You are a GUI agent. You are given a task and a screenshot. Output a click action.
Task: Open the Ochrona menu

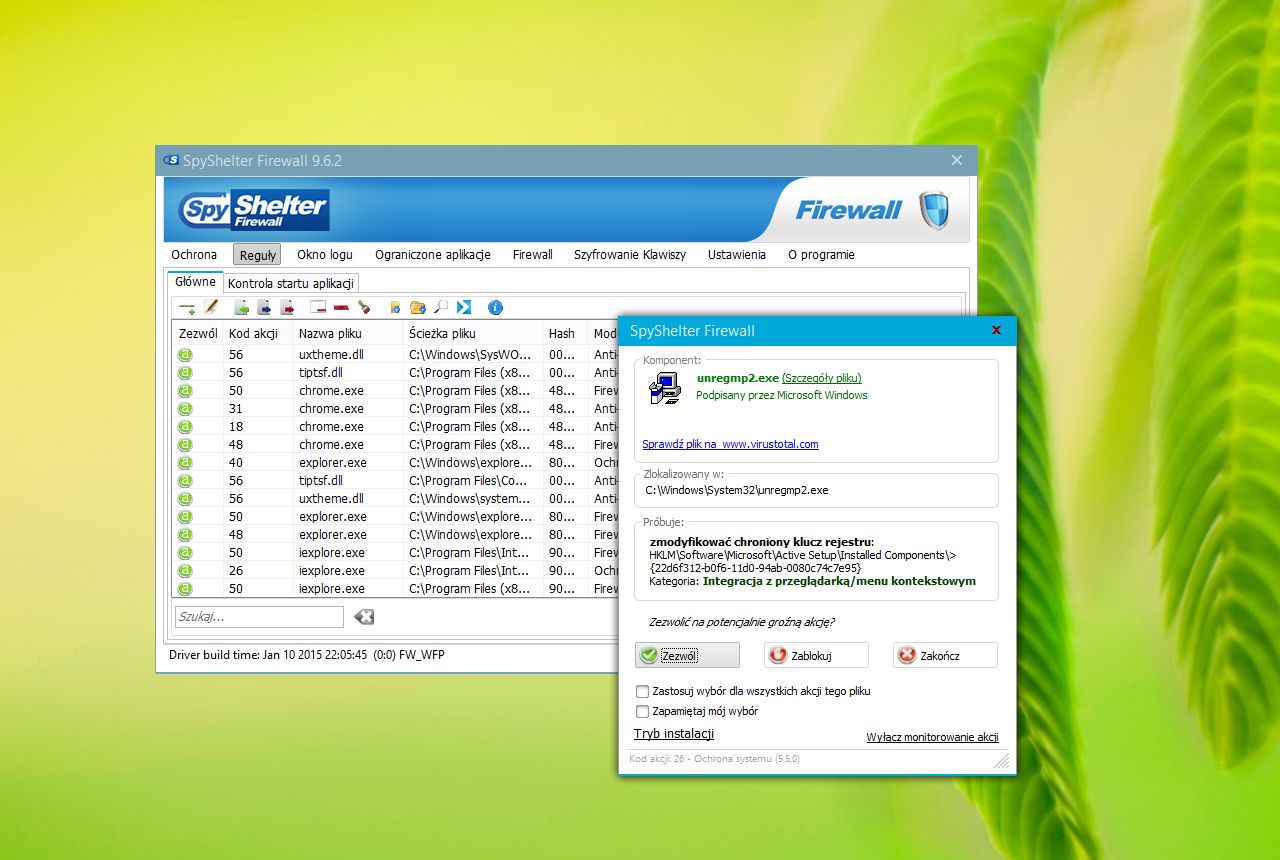194,254
